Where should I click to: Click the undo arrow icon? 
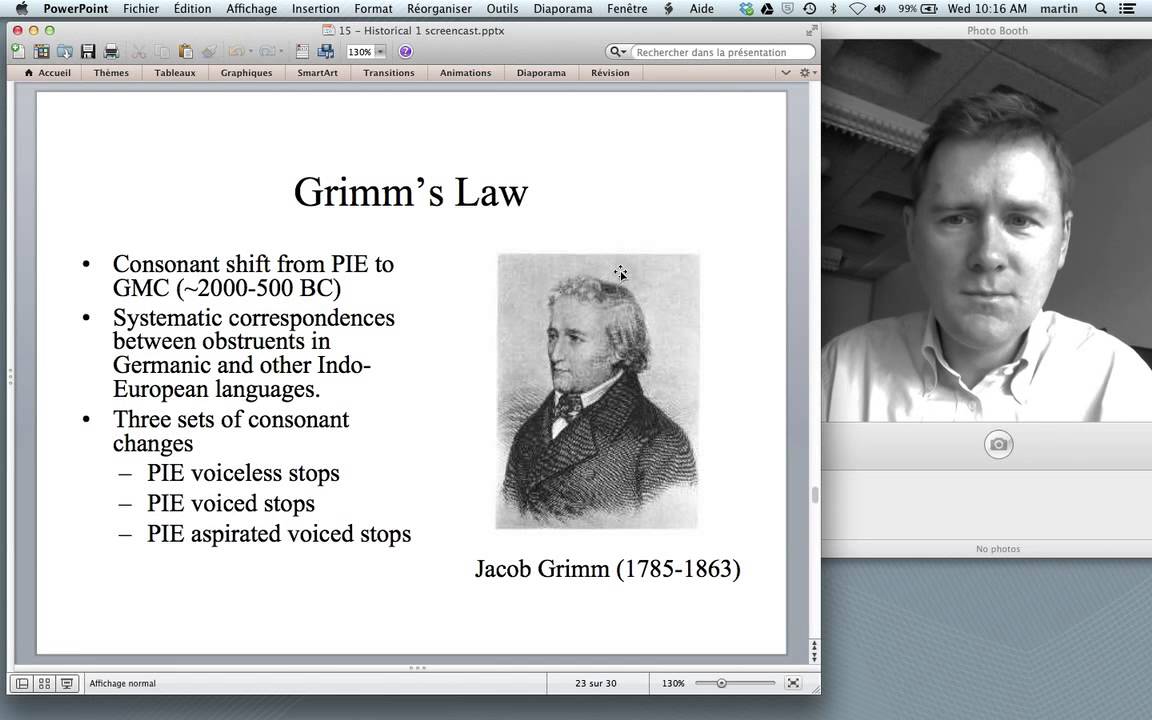[236, 51]
